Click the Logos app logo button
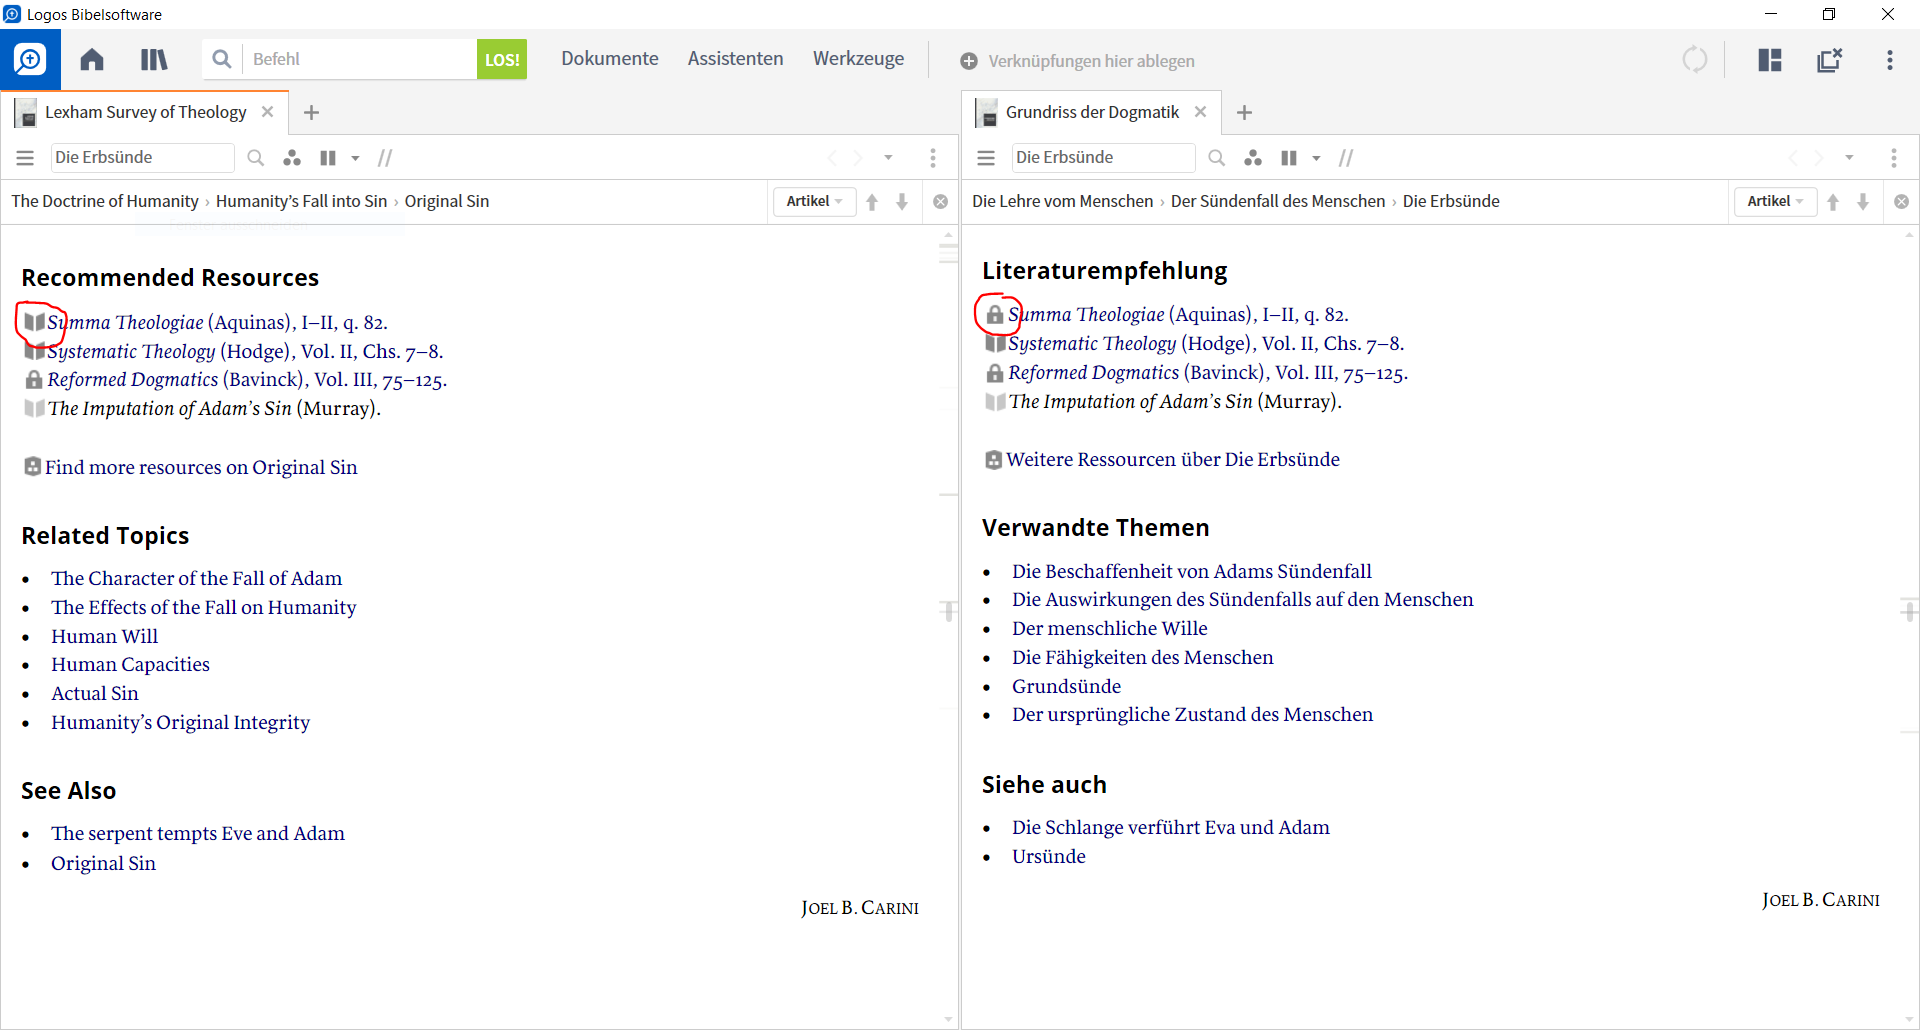 click(30, 60)
